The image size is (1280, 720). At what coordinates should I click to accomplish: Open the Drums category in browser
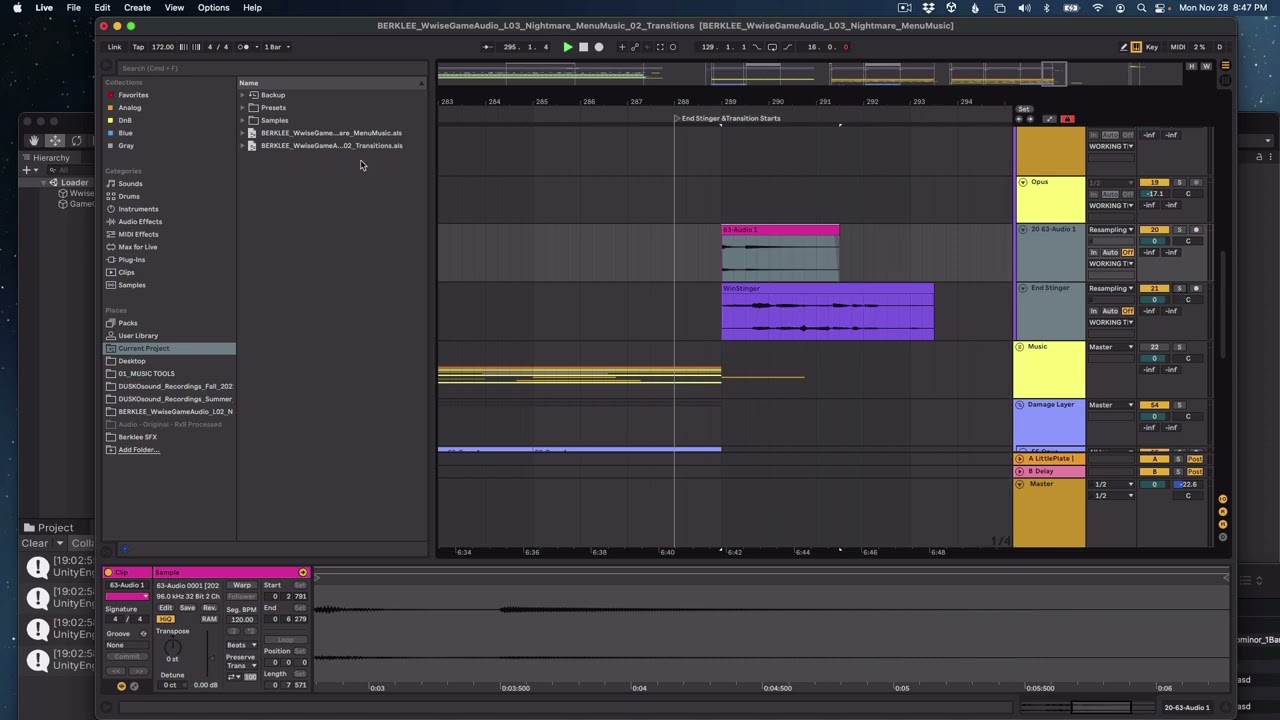coord(129,196)
